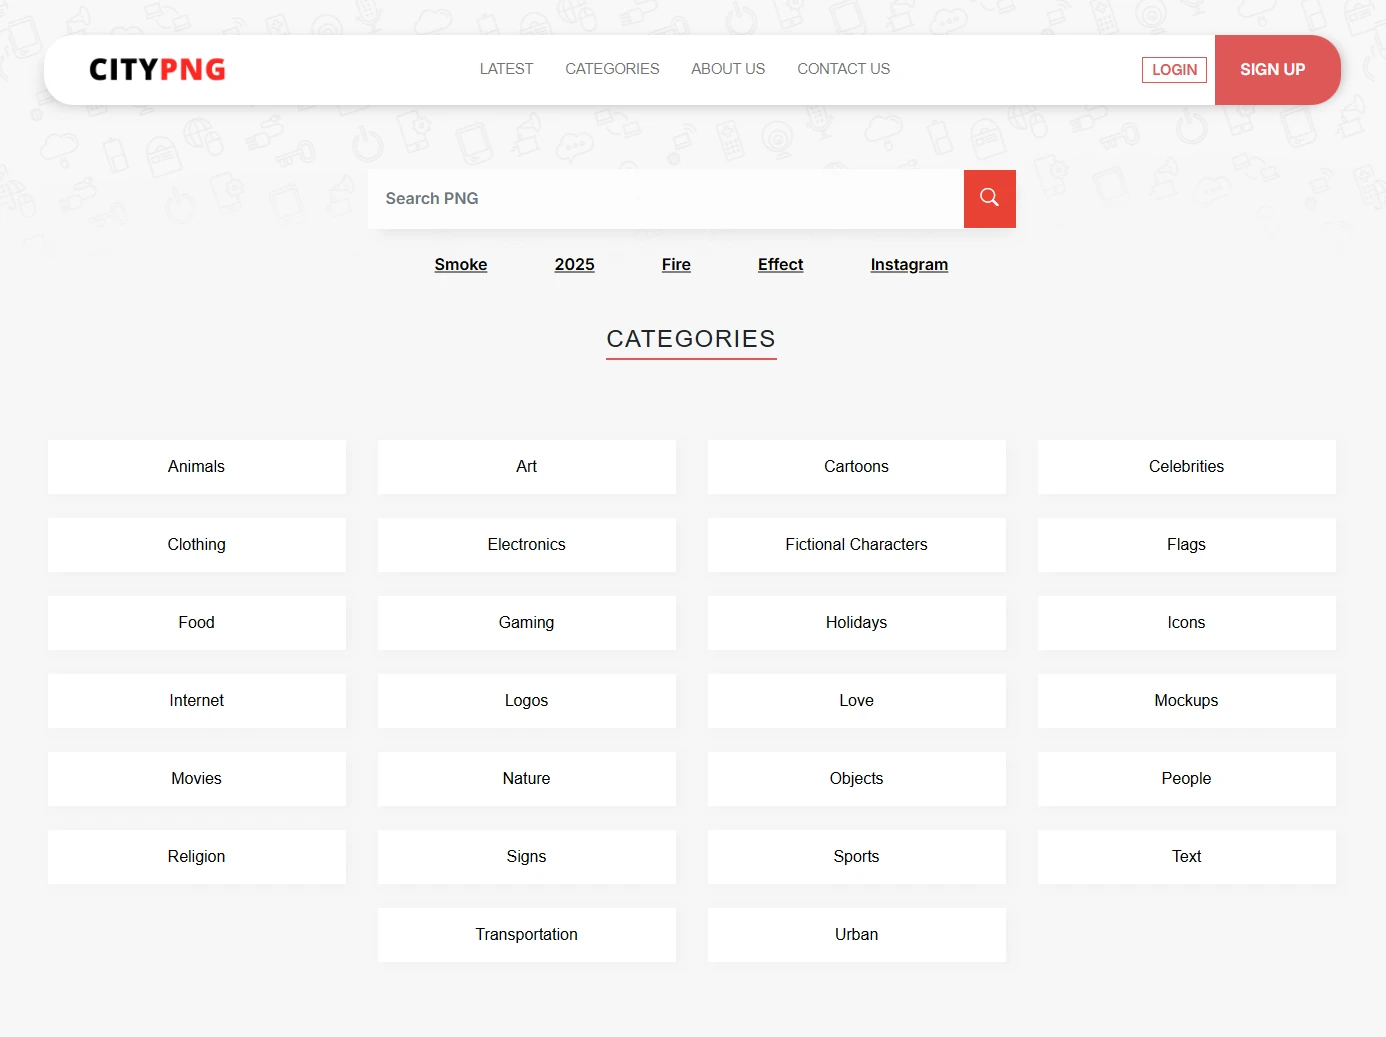The image size is (1386, 1037).
Task: Click the SIGN UP button
Action: click(1272, 69)
